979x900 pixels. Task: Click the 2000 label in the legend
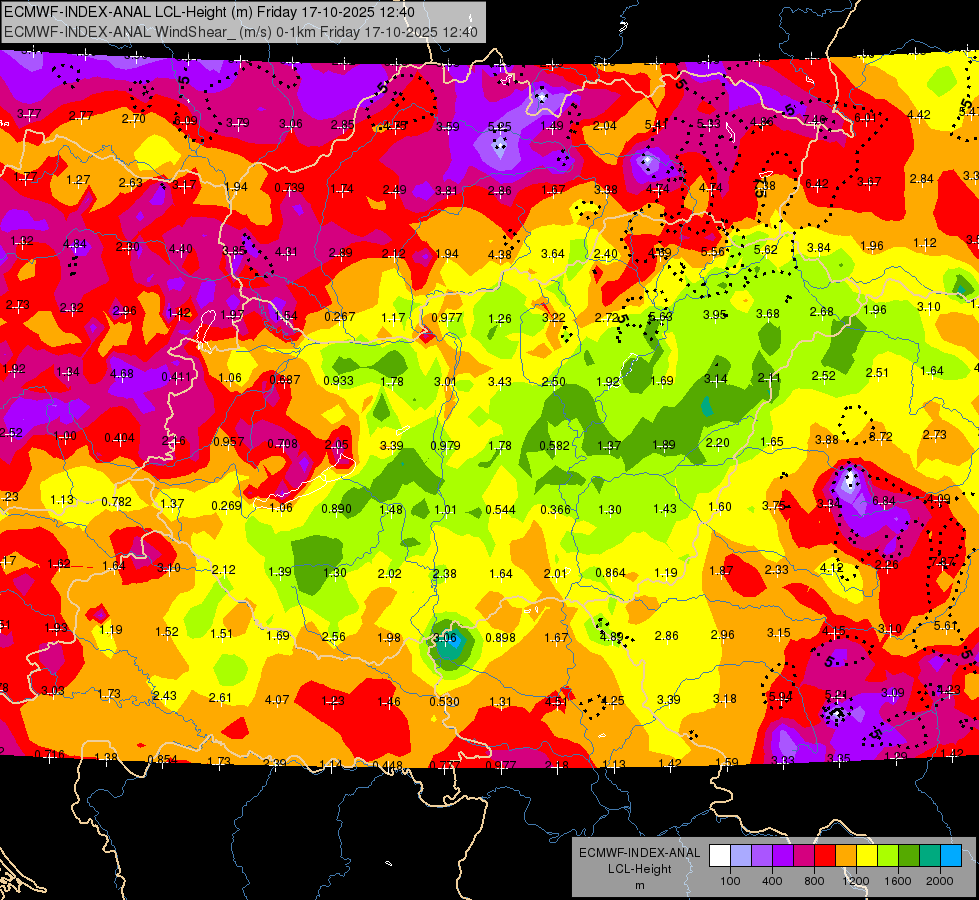coord(940,881)
